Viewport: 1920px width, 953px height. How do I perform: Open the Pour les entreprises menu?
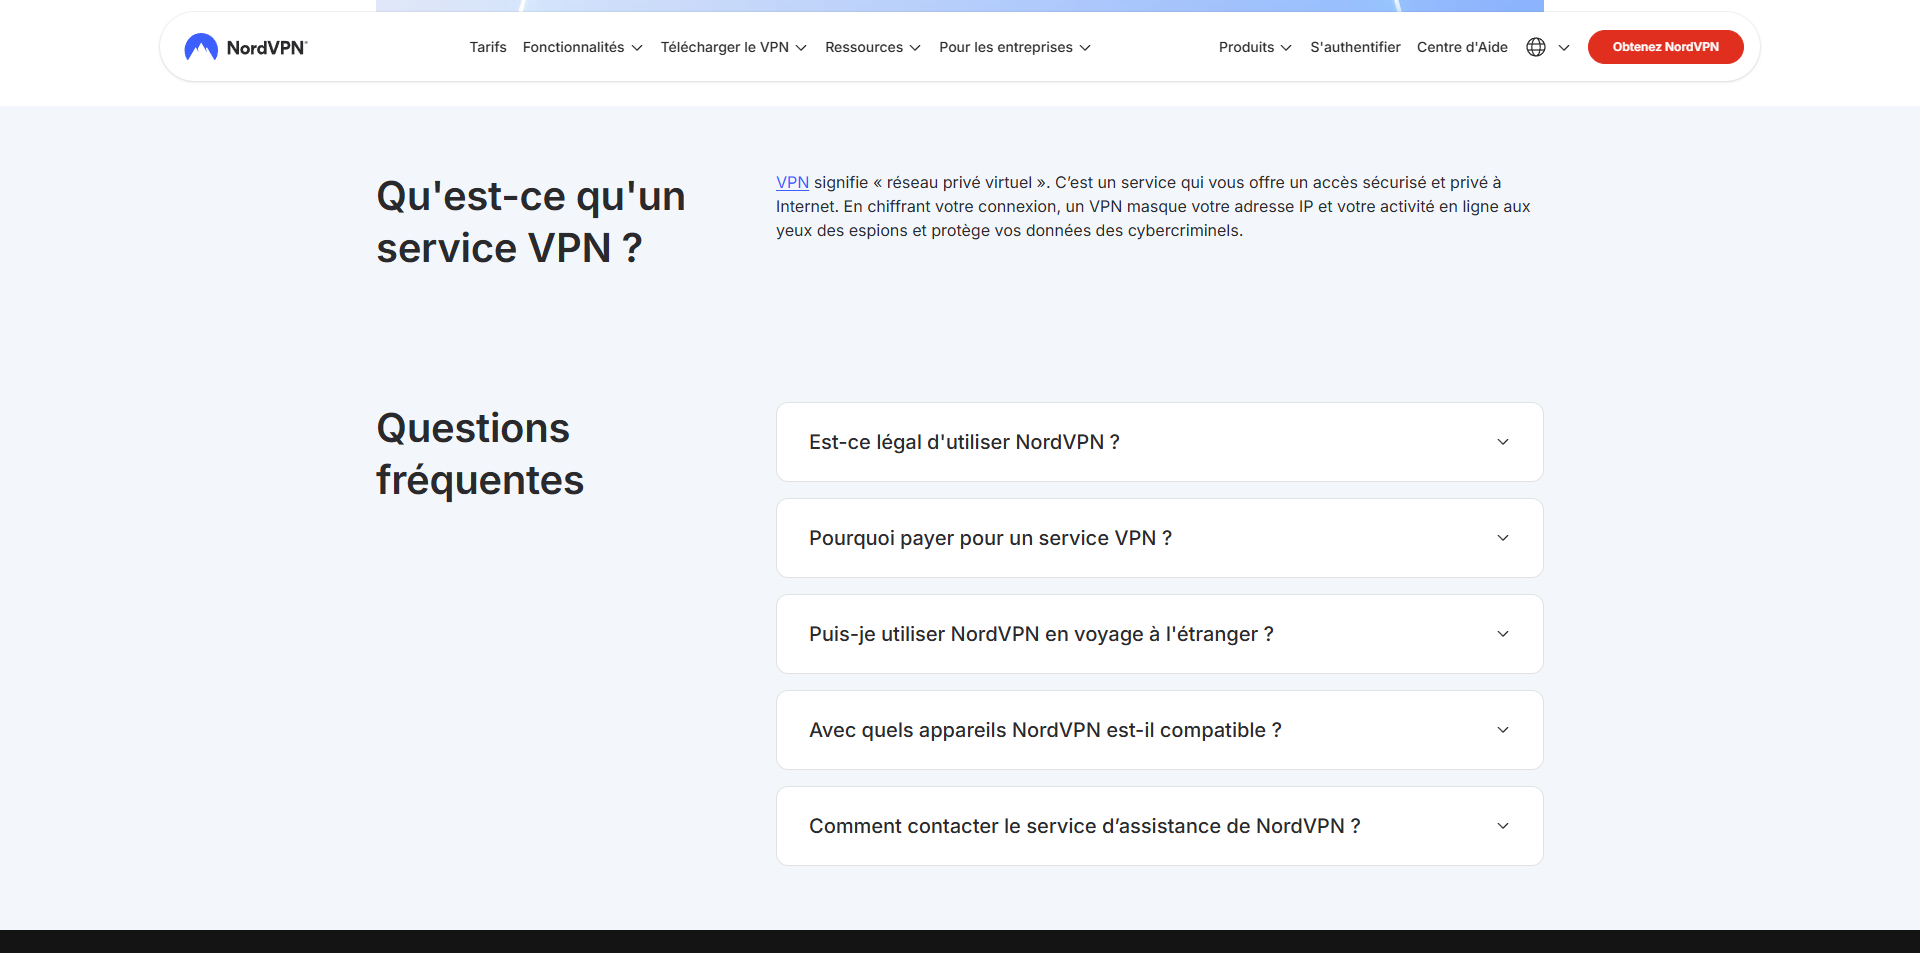click(x=1014, y=47)
